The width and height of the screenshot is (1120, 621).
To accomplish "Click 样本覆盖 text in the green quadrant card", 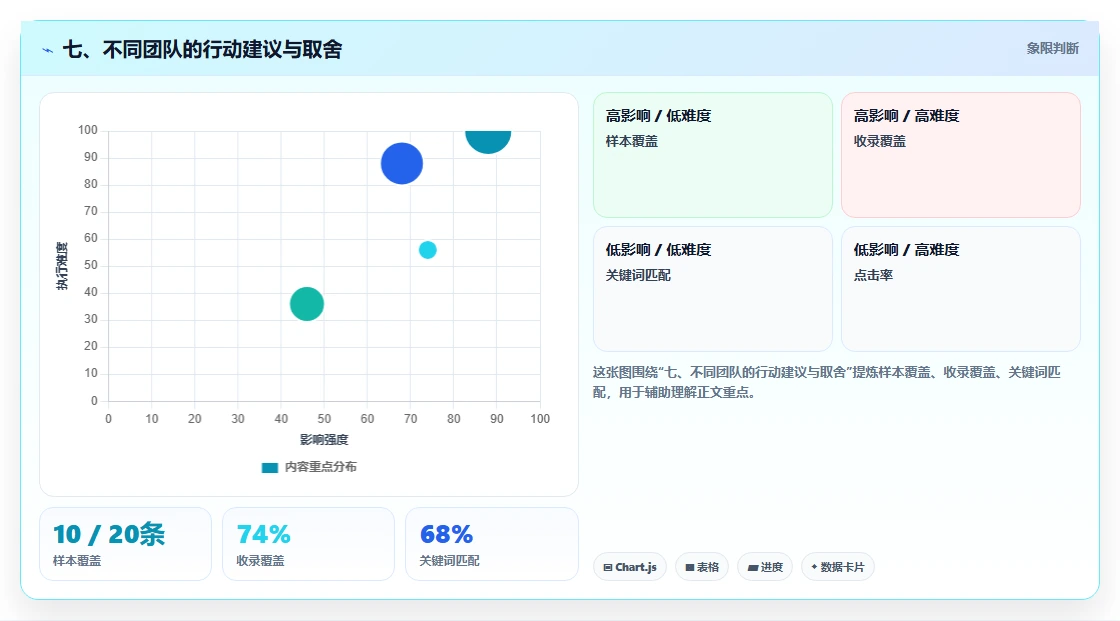I will [631, 141].
